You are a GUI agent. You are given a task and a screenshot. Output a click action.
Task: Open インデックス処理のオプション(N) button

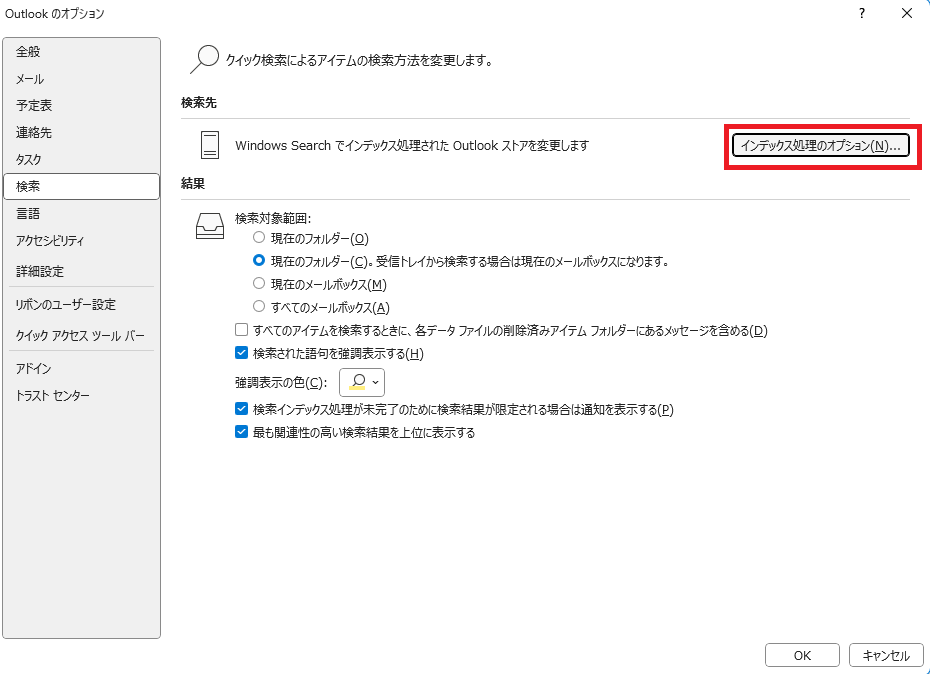(x=820, y=146)
